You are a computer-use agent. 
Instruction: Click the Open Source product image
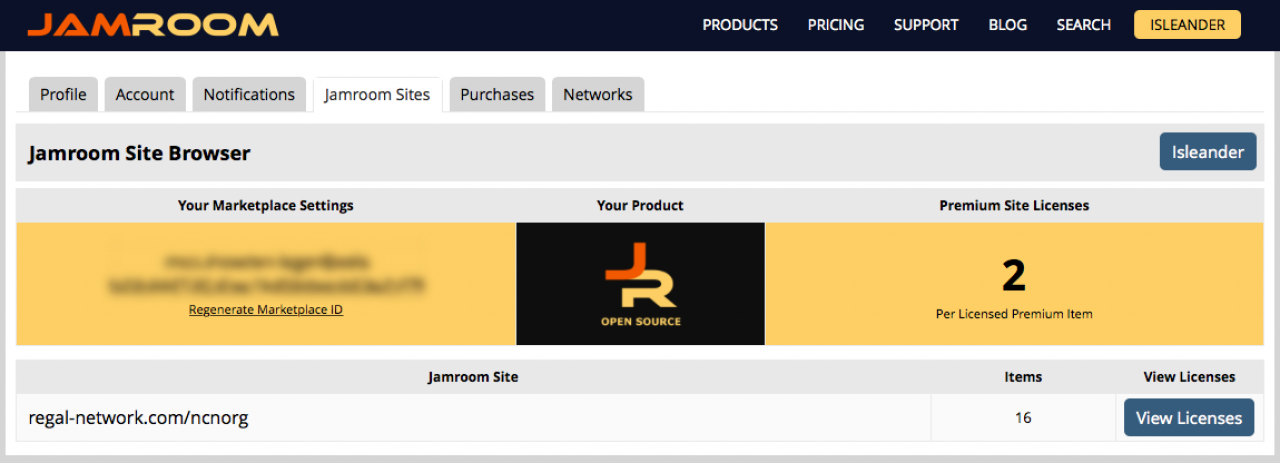coord(640,284)
